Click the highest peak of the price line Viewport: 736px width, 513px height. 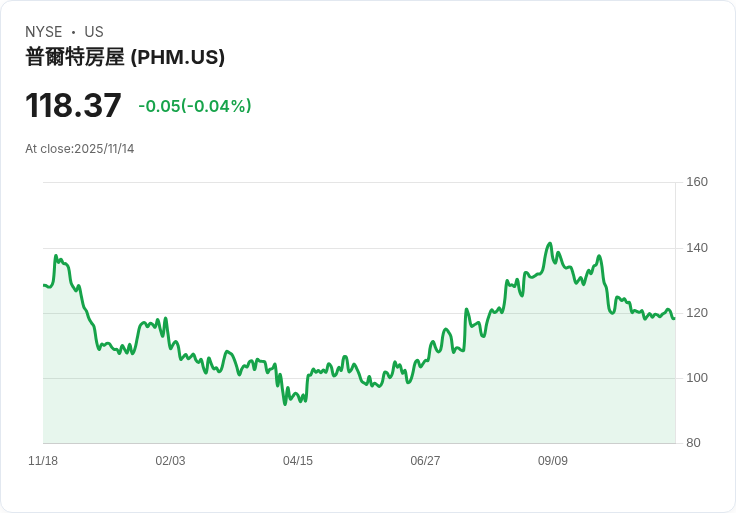pos(549,243)
